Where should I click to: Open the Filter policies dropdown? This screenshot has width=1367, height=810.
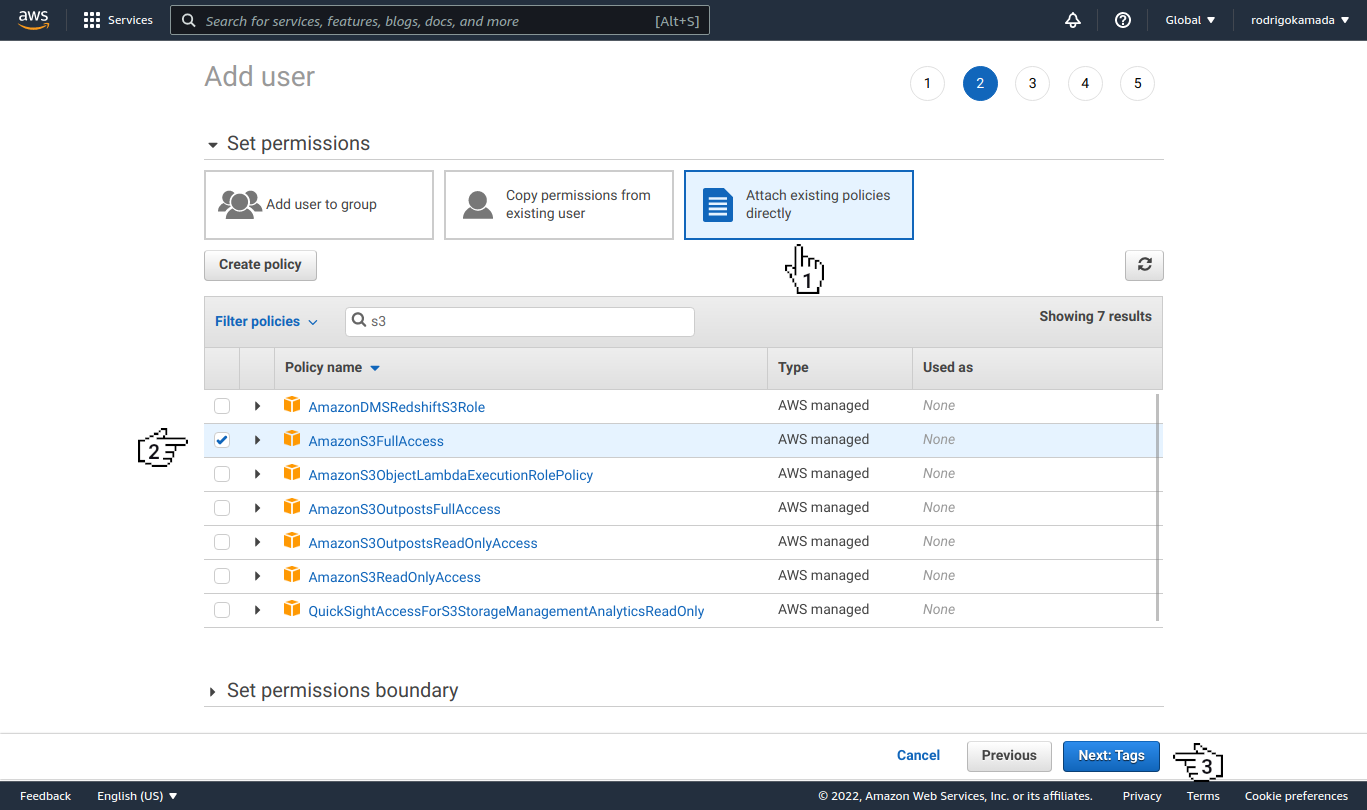(266, 321)
